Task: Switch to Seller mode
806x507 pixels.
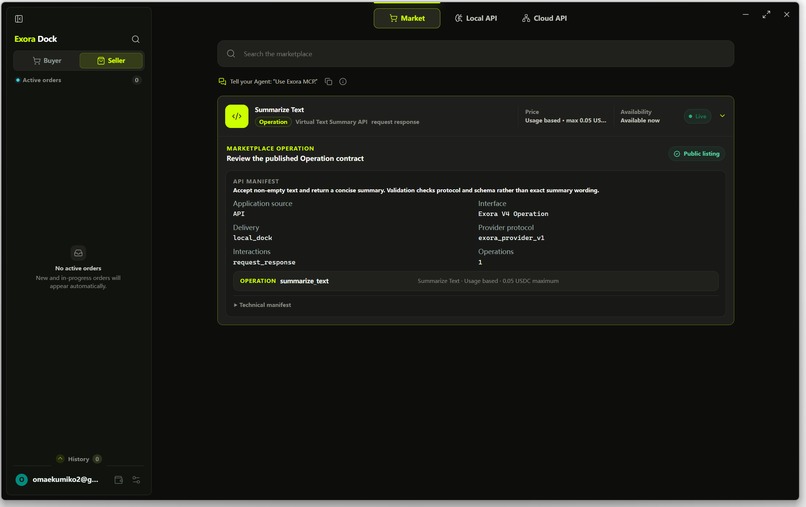Action: [111, 61]
